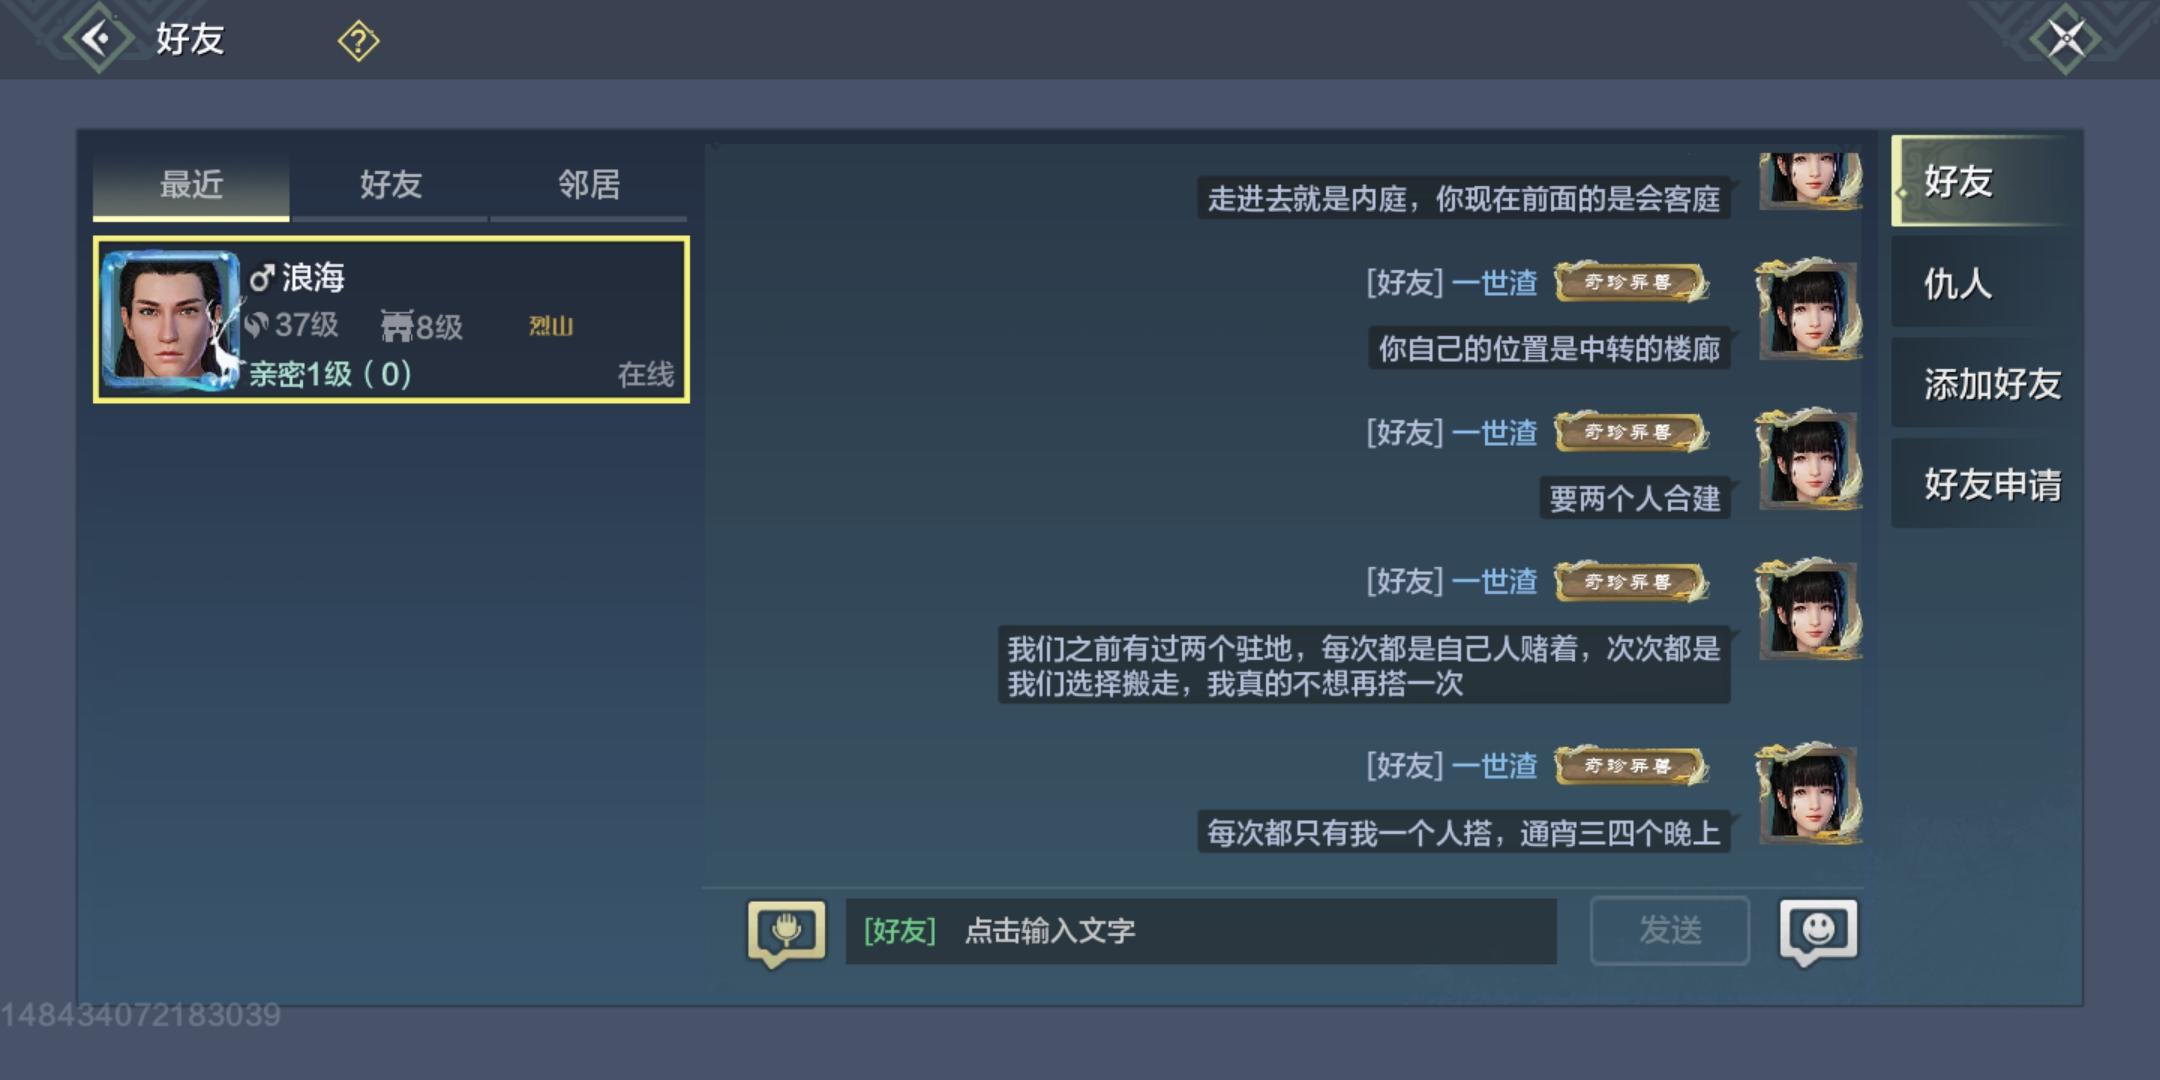
Task: Focus the 点击输入文字 message input field
Action: click(x=1201, y=931)
